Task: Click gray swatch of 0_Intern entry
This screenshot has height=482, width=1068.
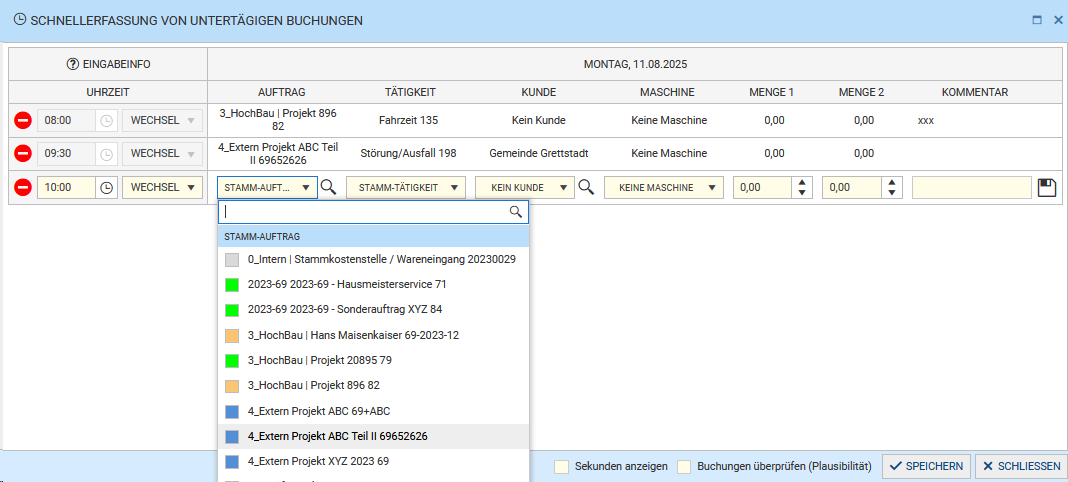Action: coord(232,259)
